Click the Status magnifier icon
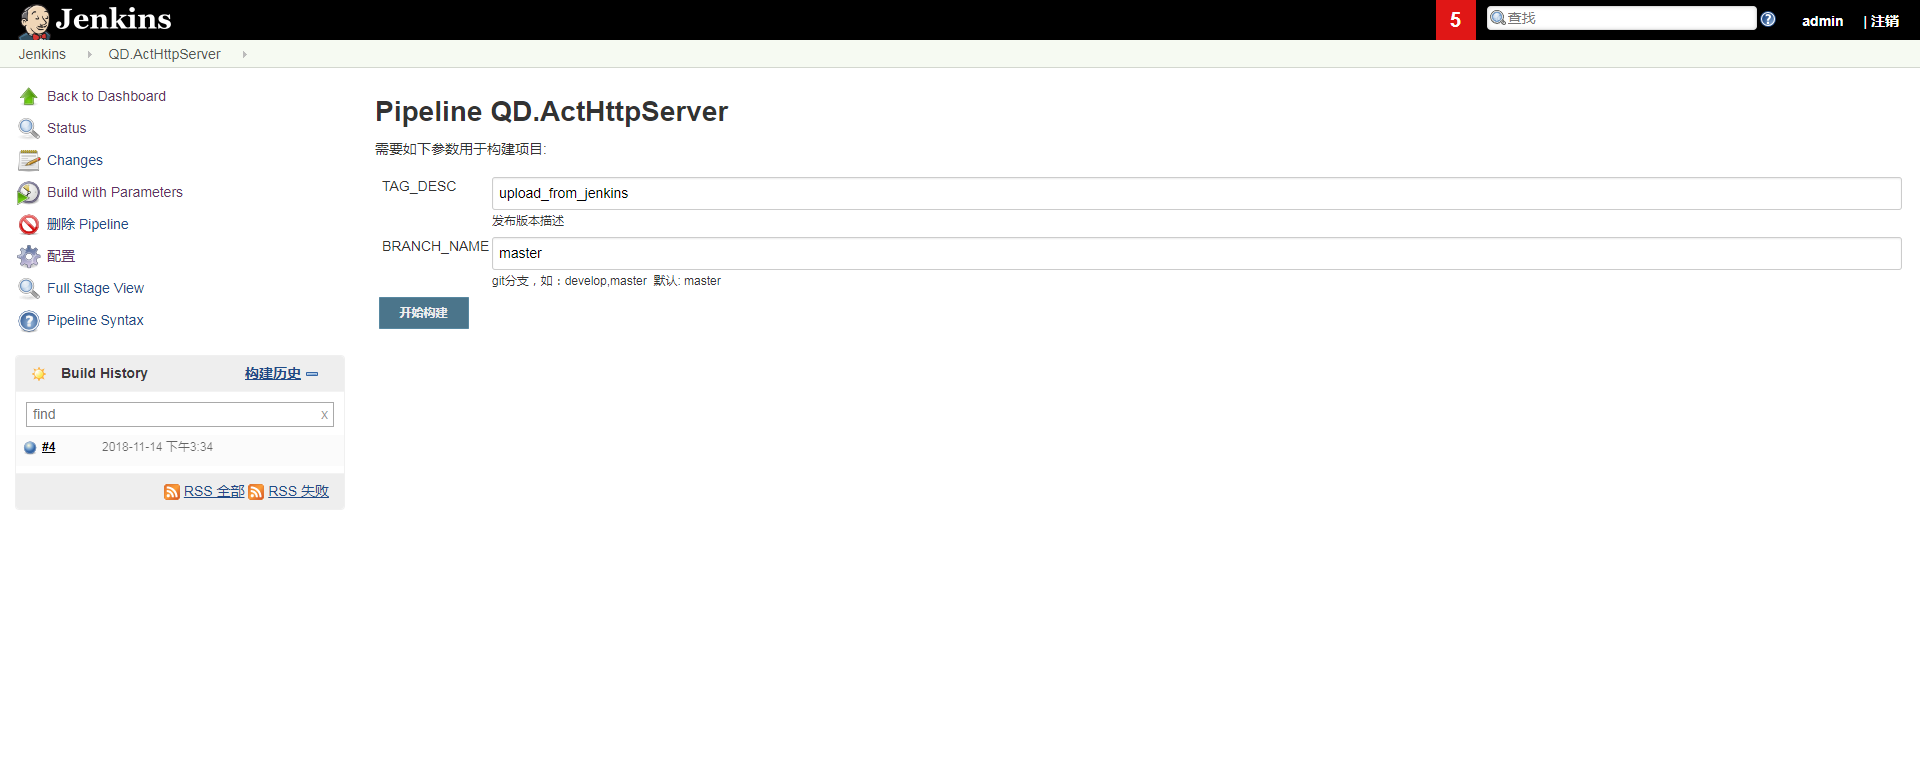 point(29,129)
